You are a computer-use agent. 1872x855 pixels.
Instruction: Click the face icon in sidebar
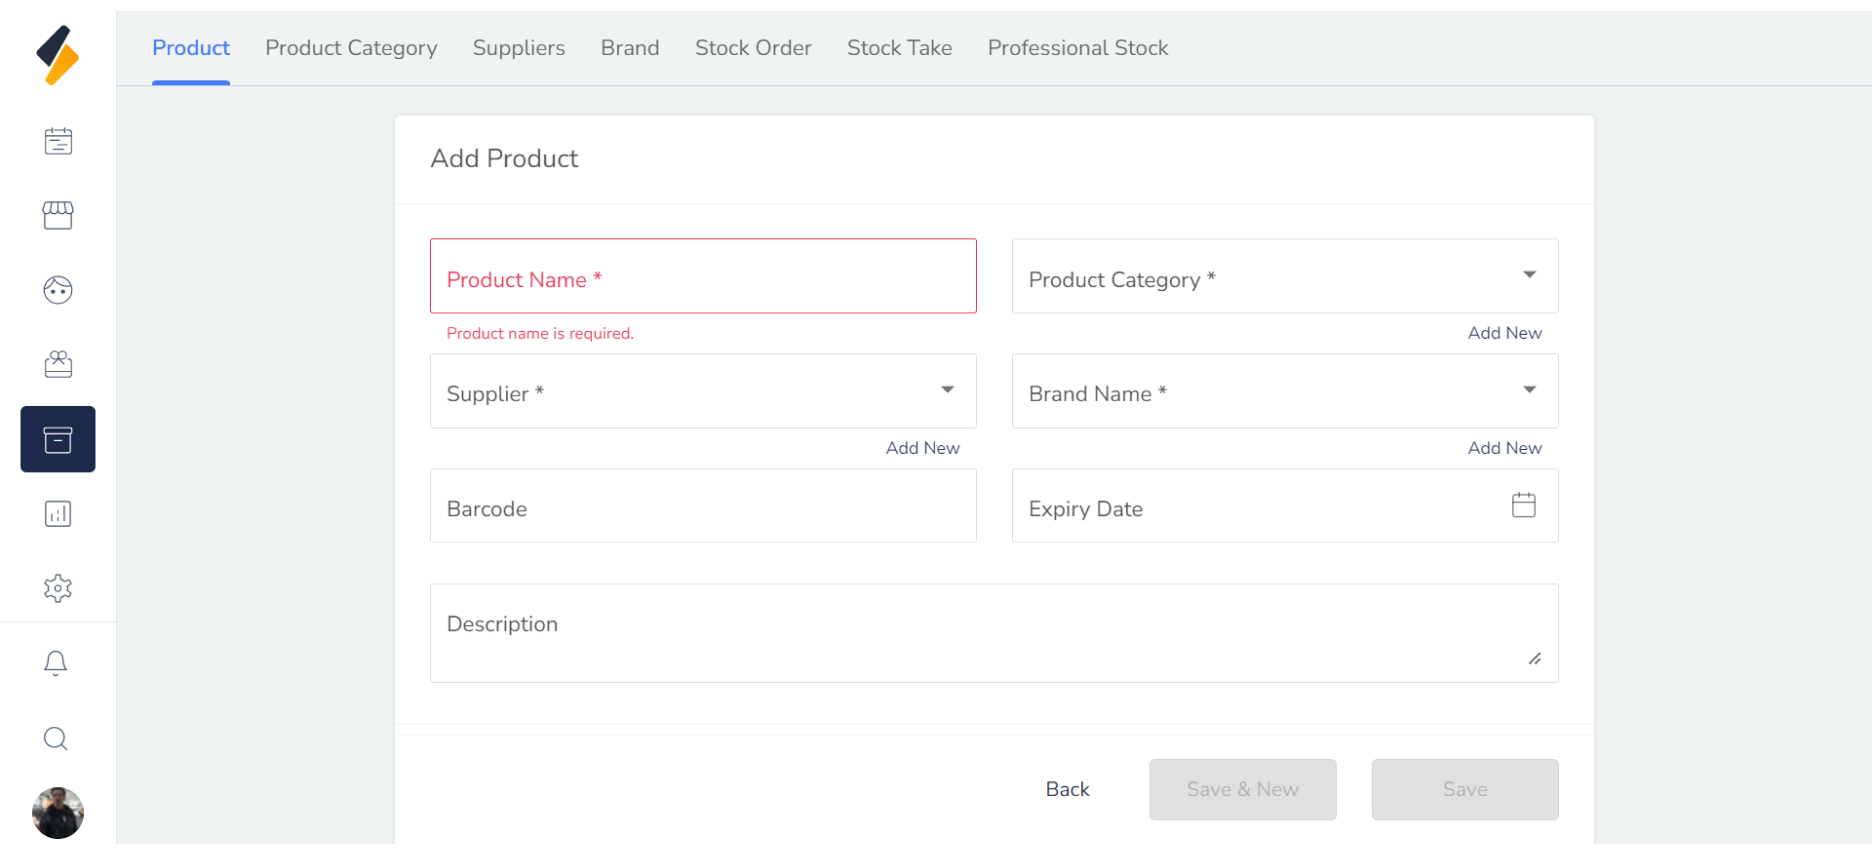58,290
